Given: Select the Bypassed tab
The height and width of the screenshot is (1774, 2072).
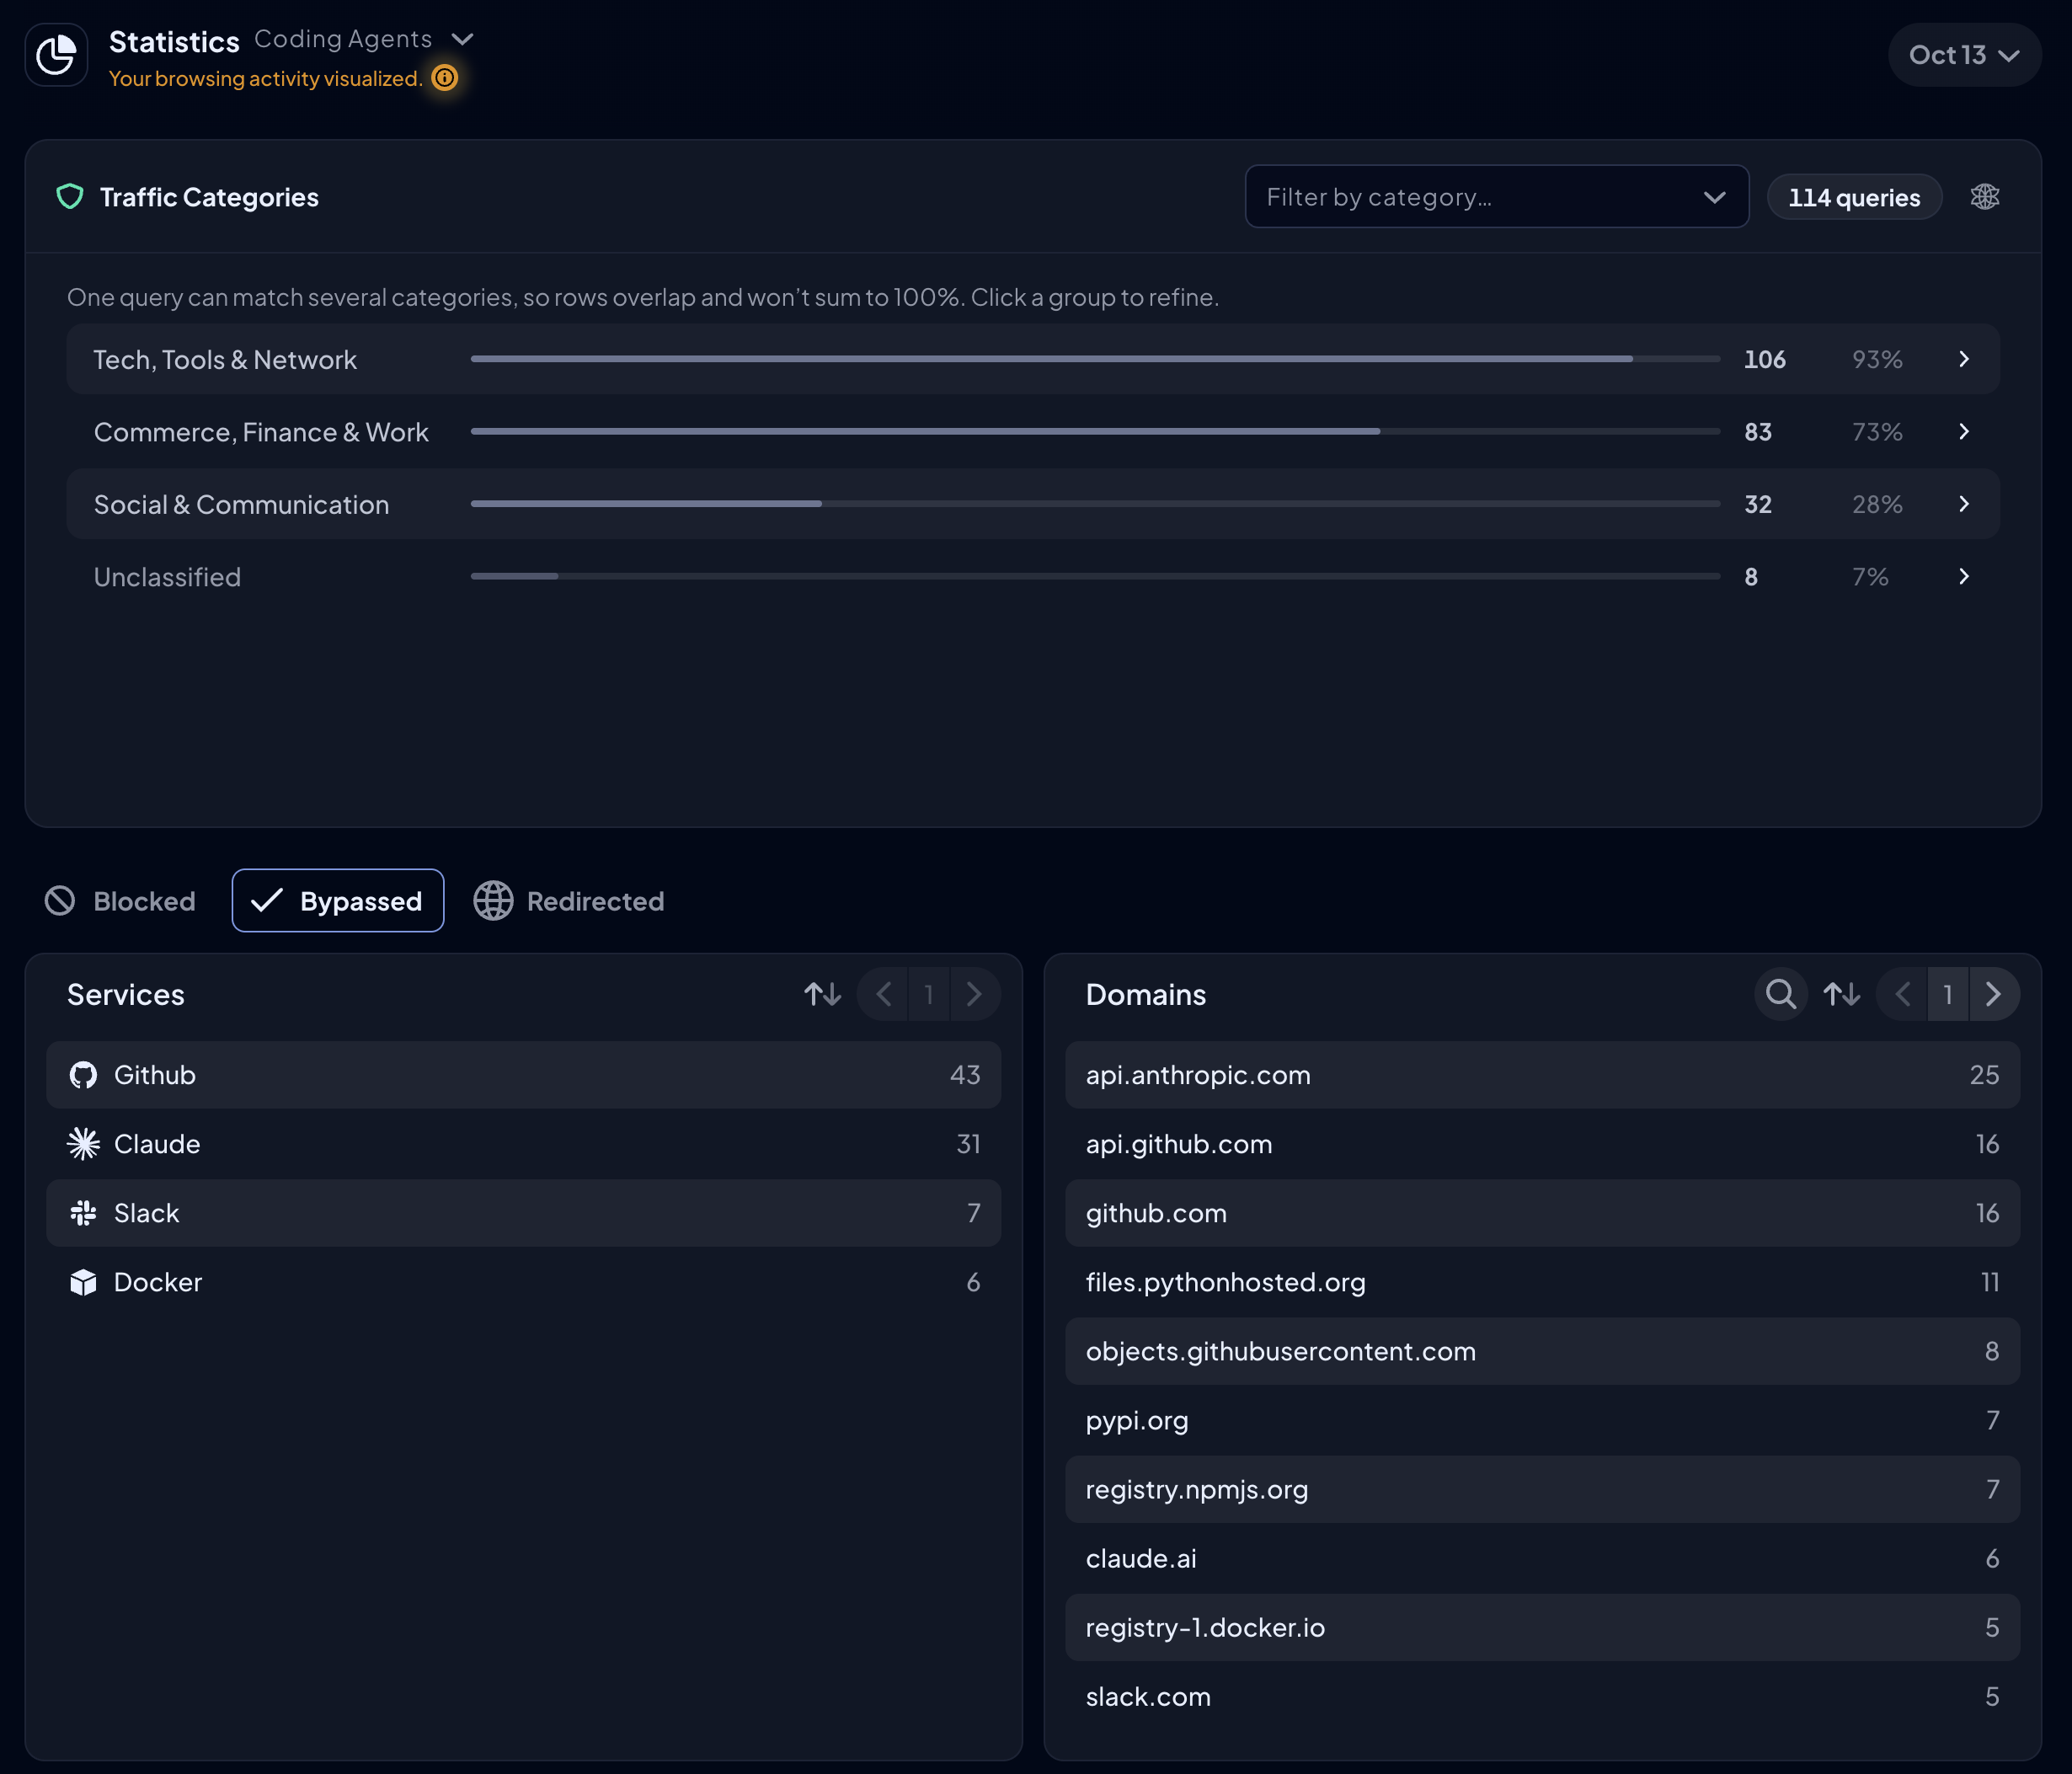Looking at the screenshot, I should pos(338,901).
